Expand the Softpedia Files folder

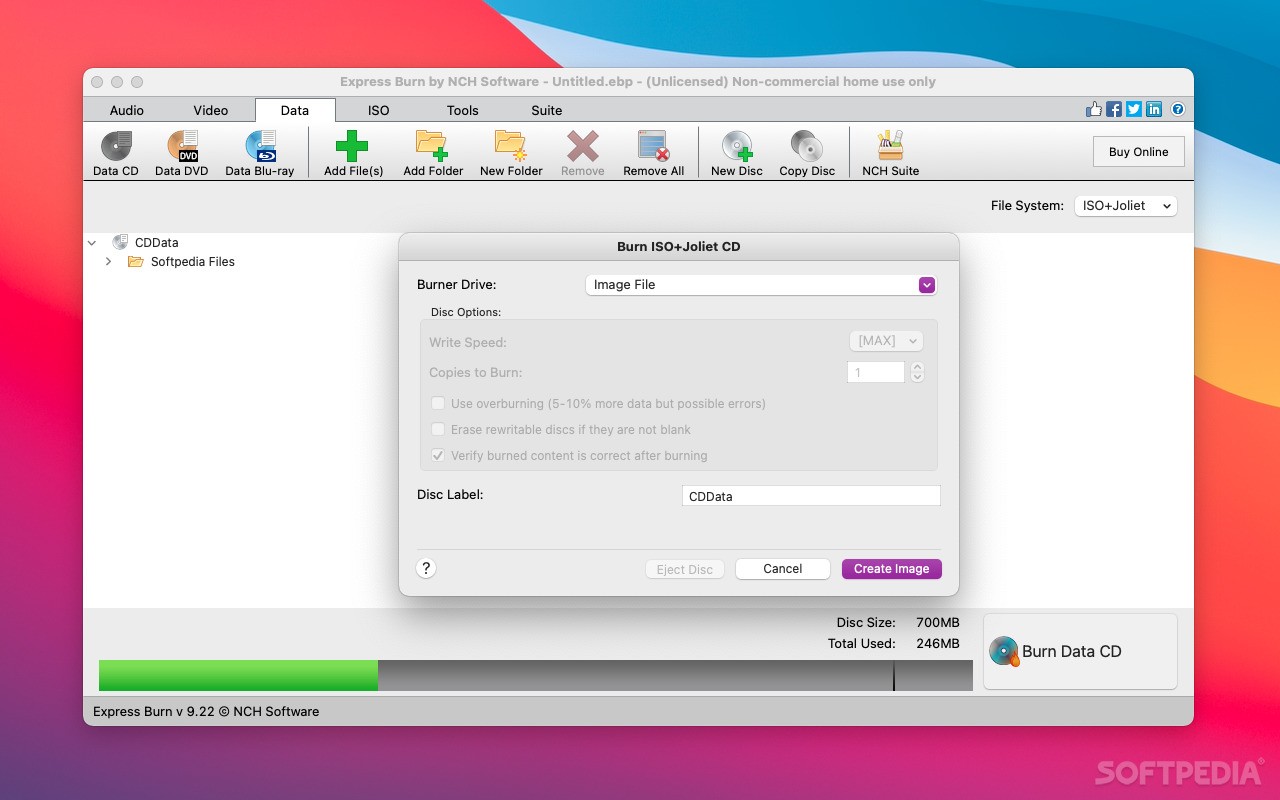click(x=109, y=262)
